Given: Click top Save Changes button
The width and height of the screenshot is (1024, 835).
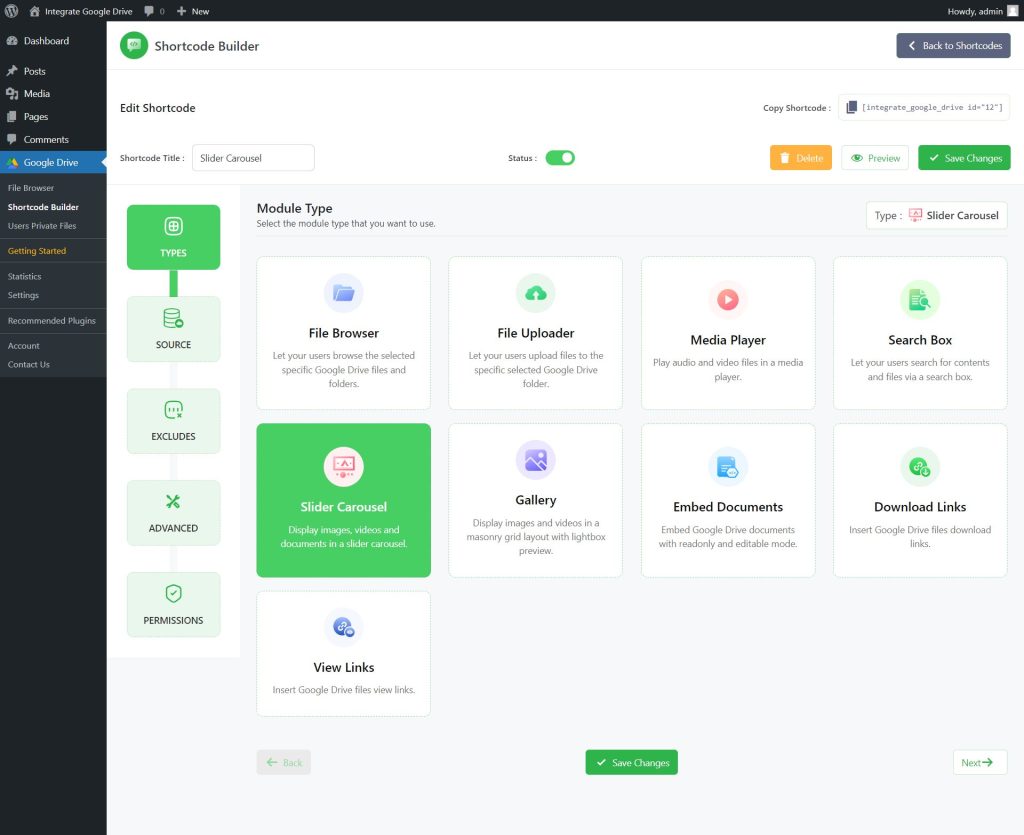Looking at the screenshot, I should click(x=965, y=158).
